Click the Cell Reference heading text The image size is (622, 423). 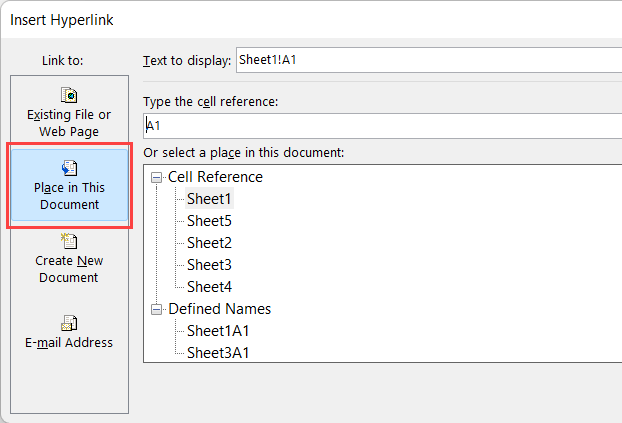(215, 177)
